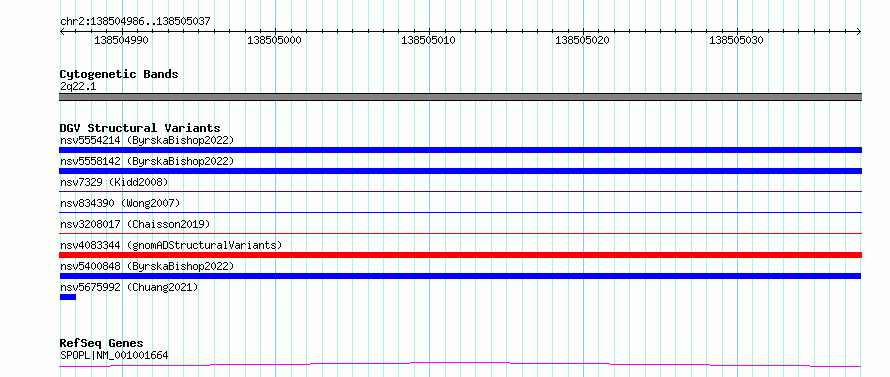This screenshot has width=890, height=377.
Task: Click the thin purple line under nsv7329
Action: click(x=460, y=191)
